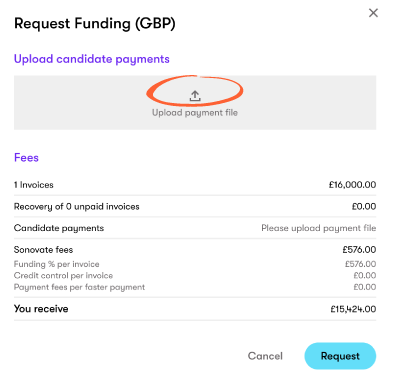The height and width of the screenshot is (376, 395).
Task: Click the £16,000.00 invoice total
Action: (352, 185)
